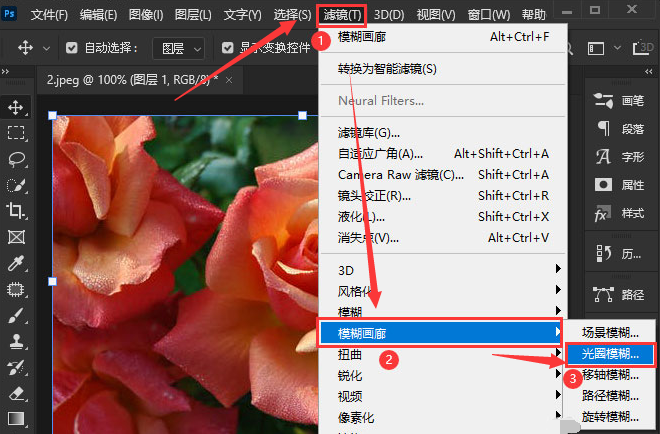Open the 编辑(E) menu

98,15
